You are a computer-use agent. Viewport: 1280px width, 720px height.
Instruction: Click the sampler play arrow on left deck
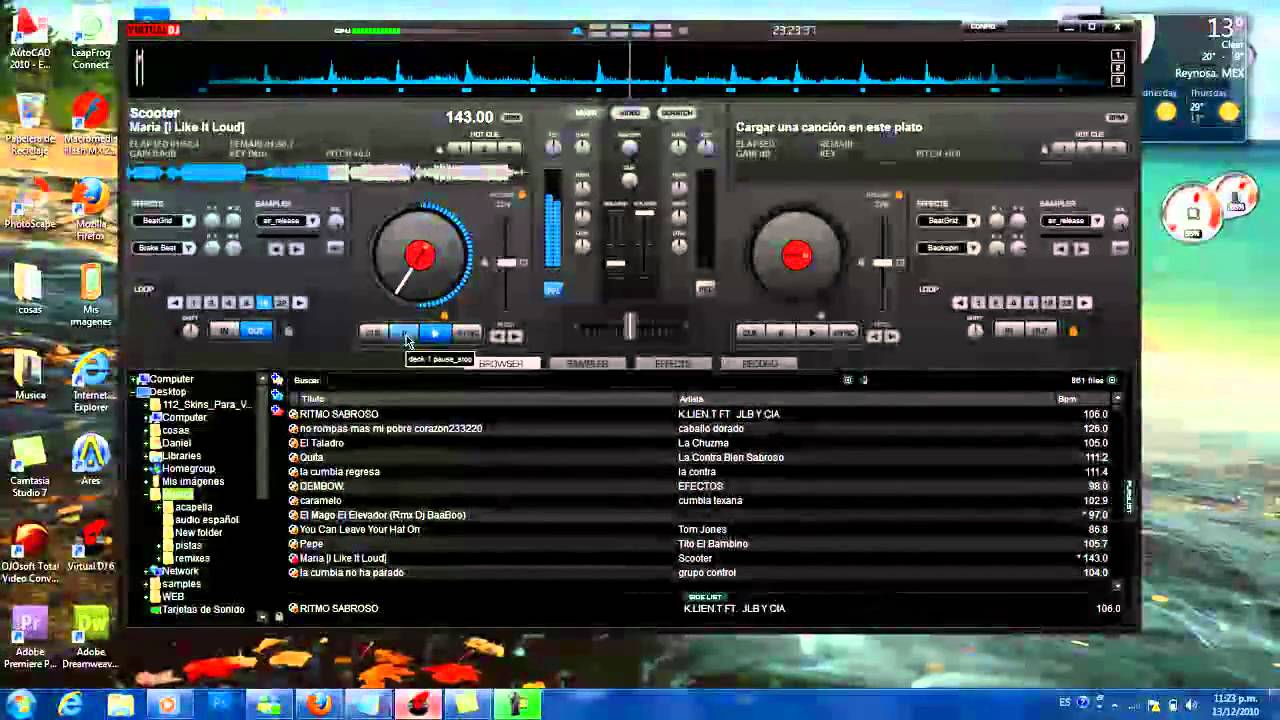[x=296, y=248]
